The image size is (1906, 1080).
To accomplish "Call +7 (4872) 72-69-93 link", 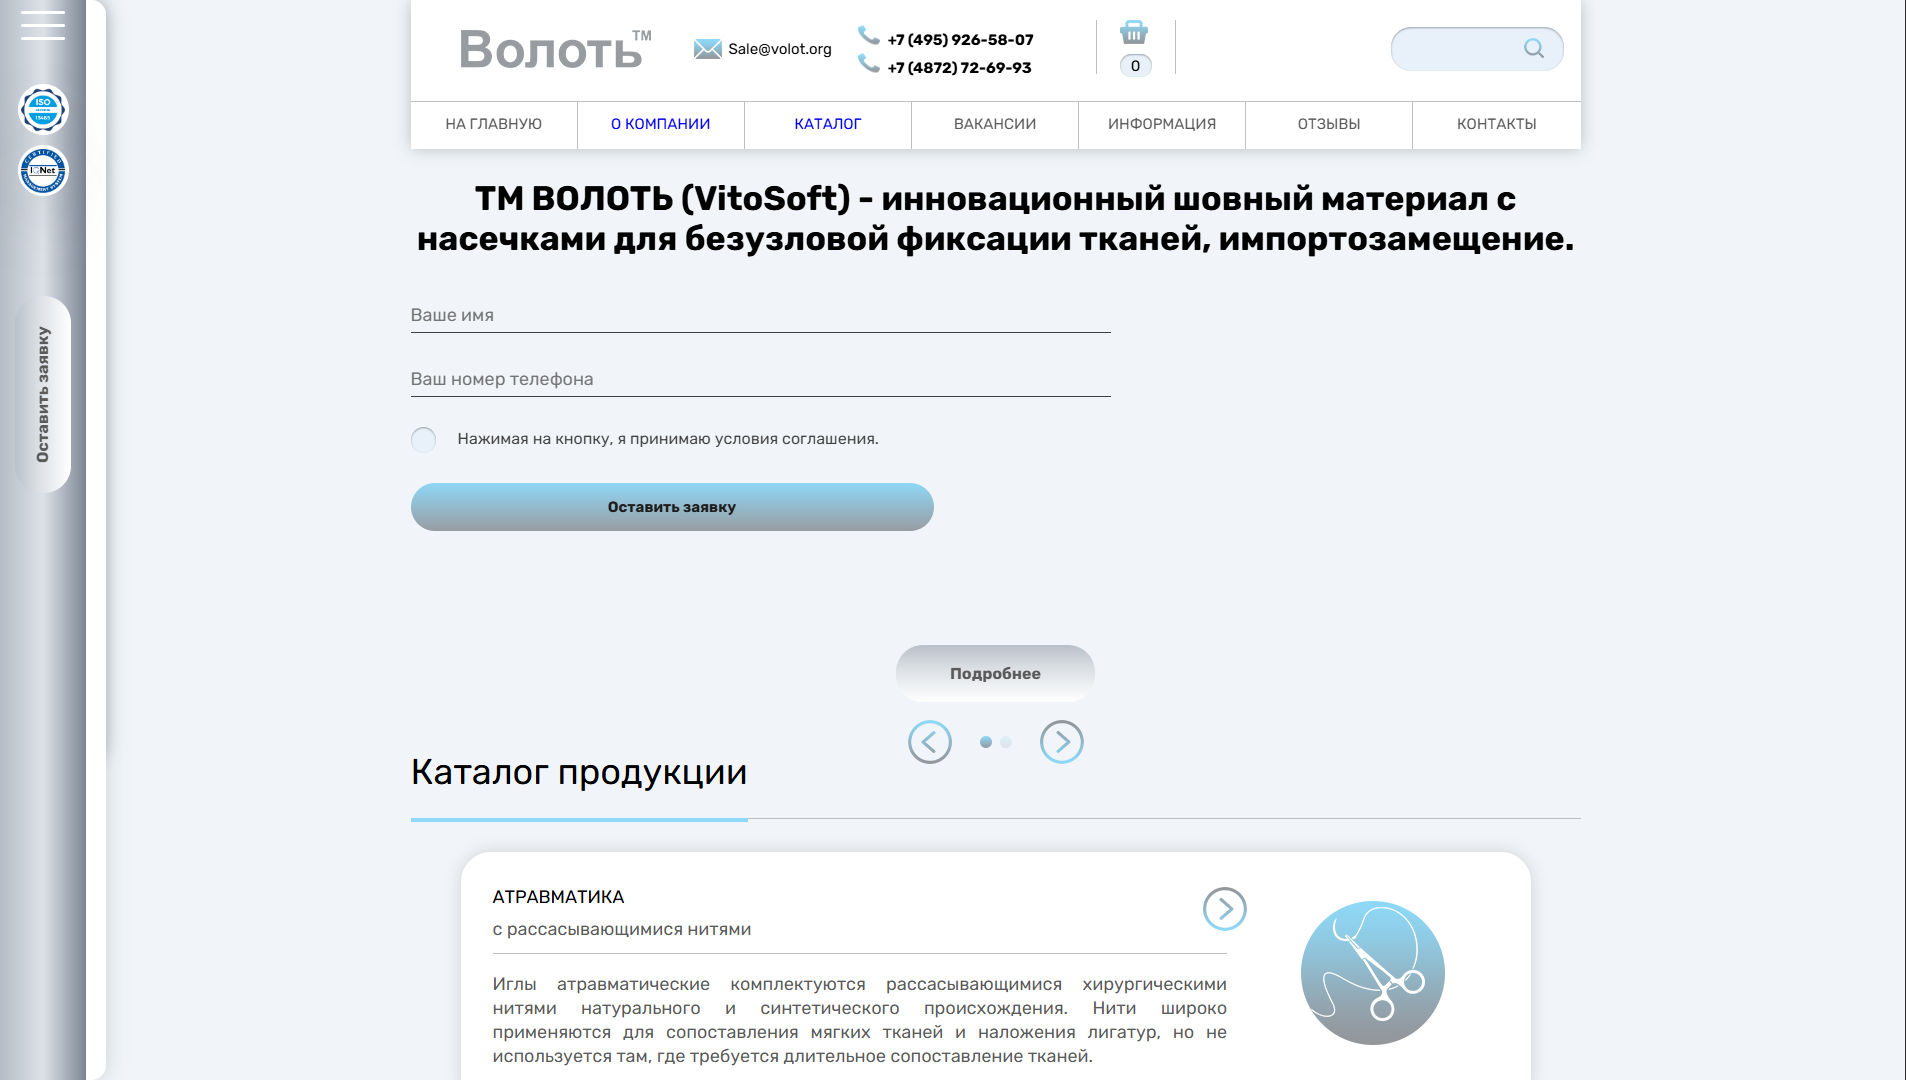I will pos(959,68).
